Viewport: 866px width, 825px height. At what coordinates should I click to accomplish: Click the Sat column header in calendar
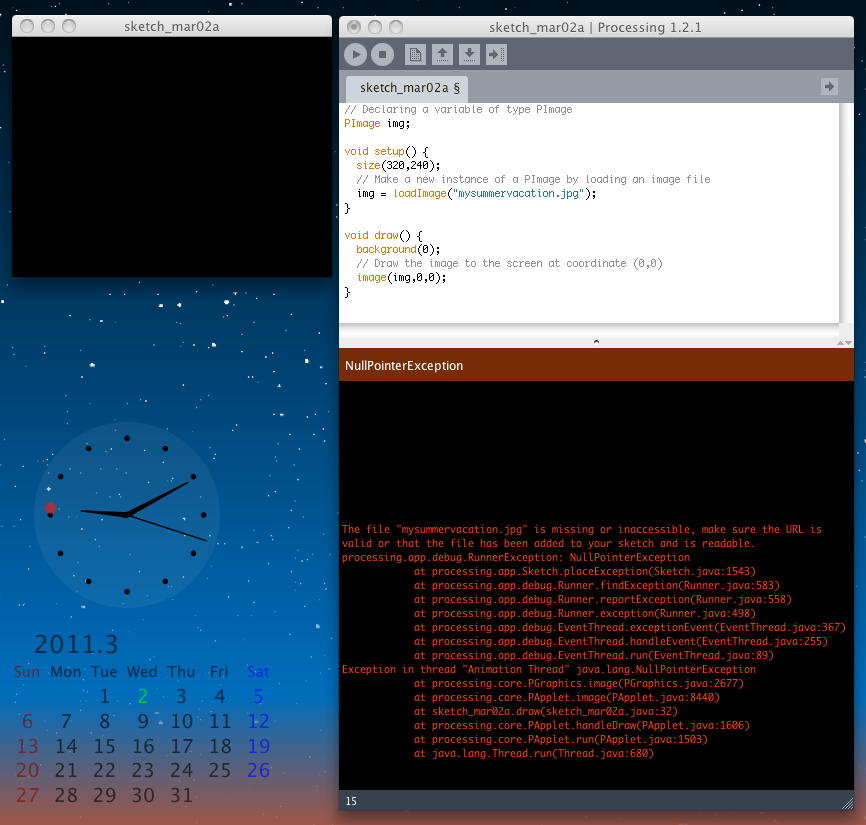[x=258, y=671]
